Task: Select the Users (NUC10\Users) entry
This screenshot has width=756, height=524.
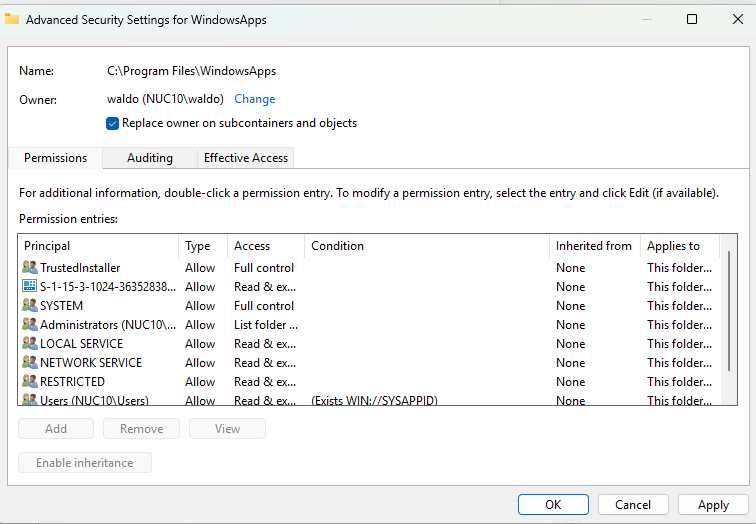Action: (x=369, y=399)
